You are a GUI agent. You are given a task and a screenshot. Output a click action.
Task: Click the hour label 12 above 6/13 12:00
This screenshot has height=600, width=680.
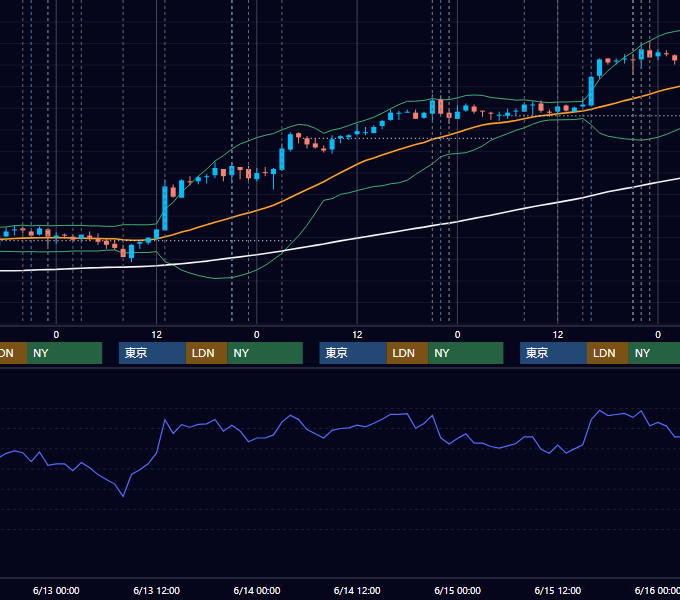pos(157,335)
